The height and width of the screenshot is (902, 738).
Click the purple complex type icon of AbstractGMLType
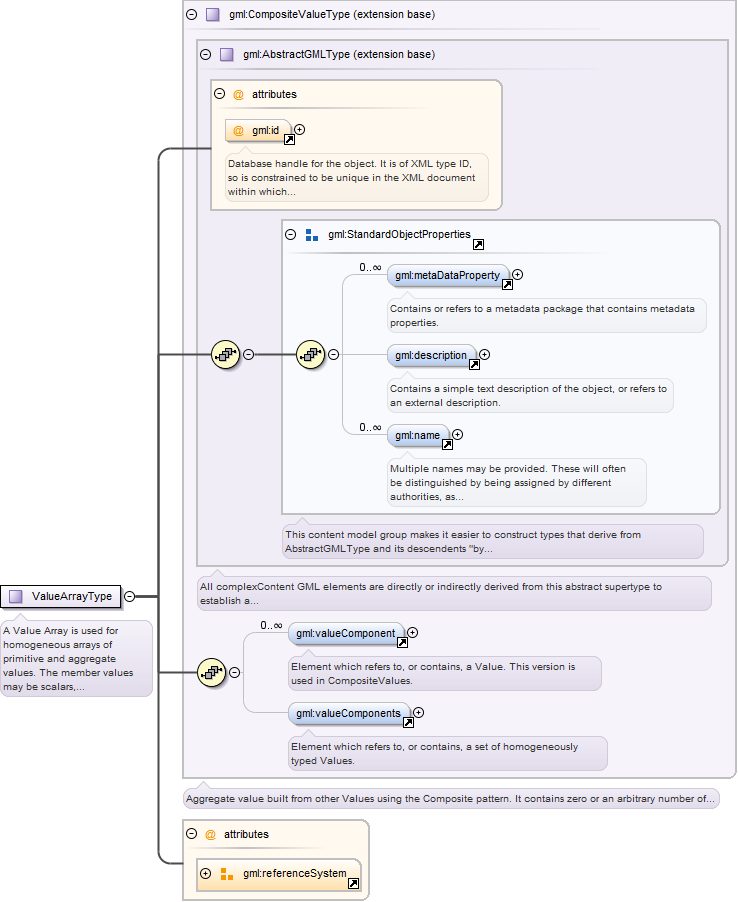point(227,55)
